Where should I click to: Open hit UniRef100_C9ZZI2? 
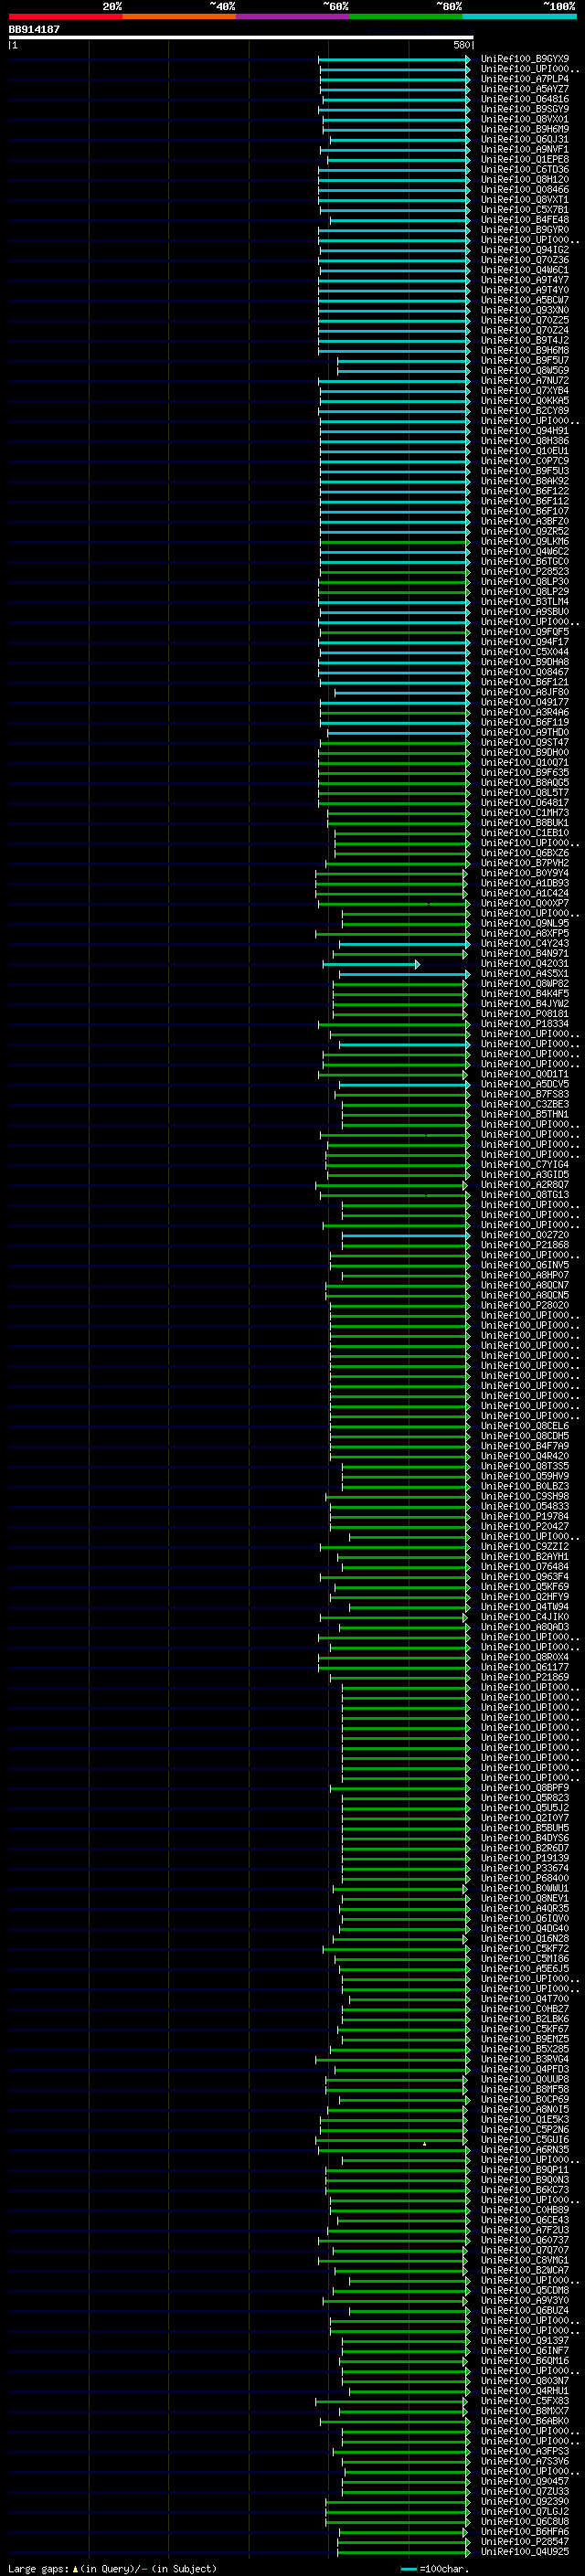[524, 1546]
